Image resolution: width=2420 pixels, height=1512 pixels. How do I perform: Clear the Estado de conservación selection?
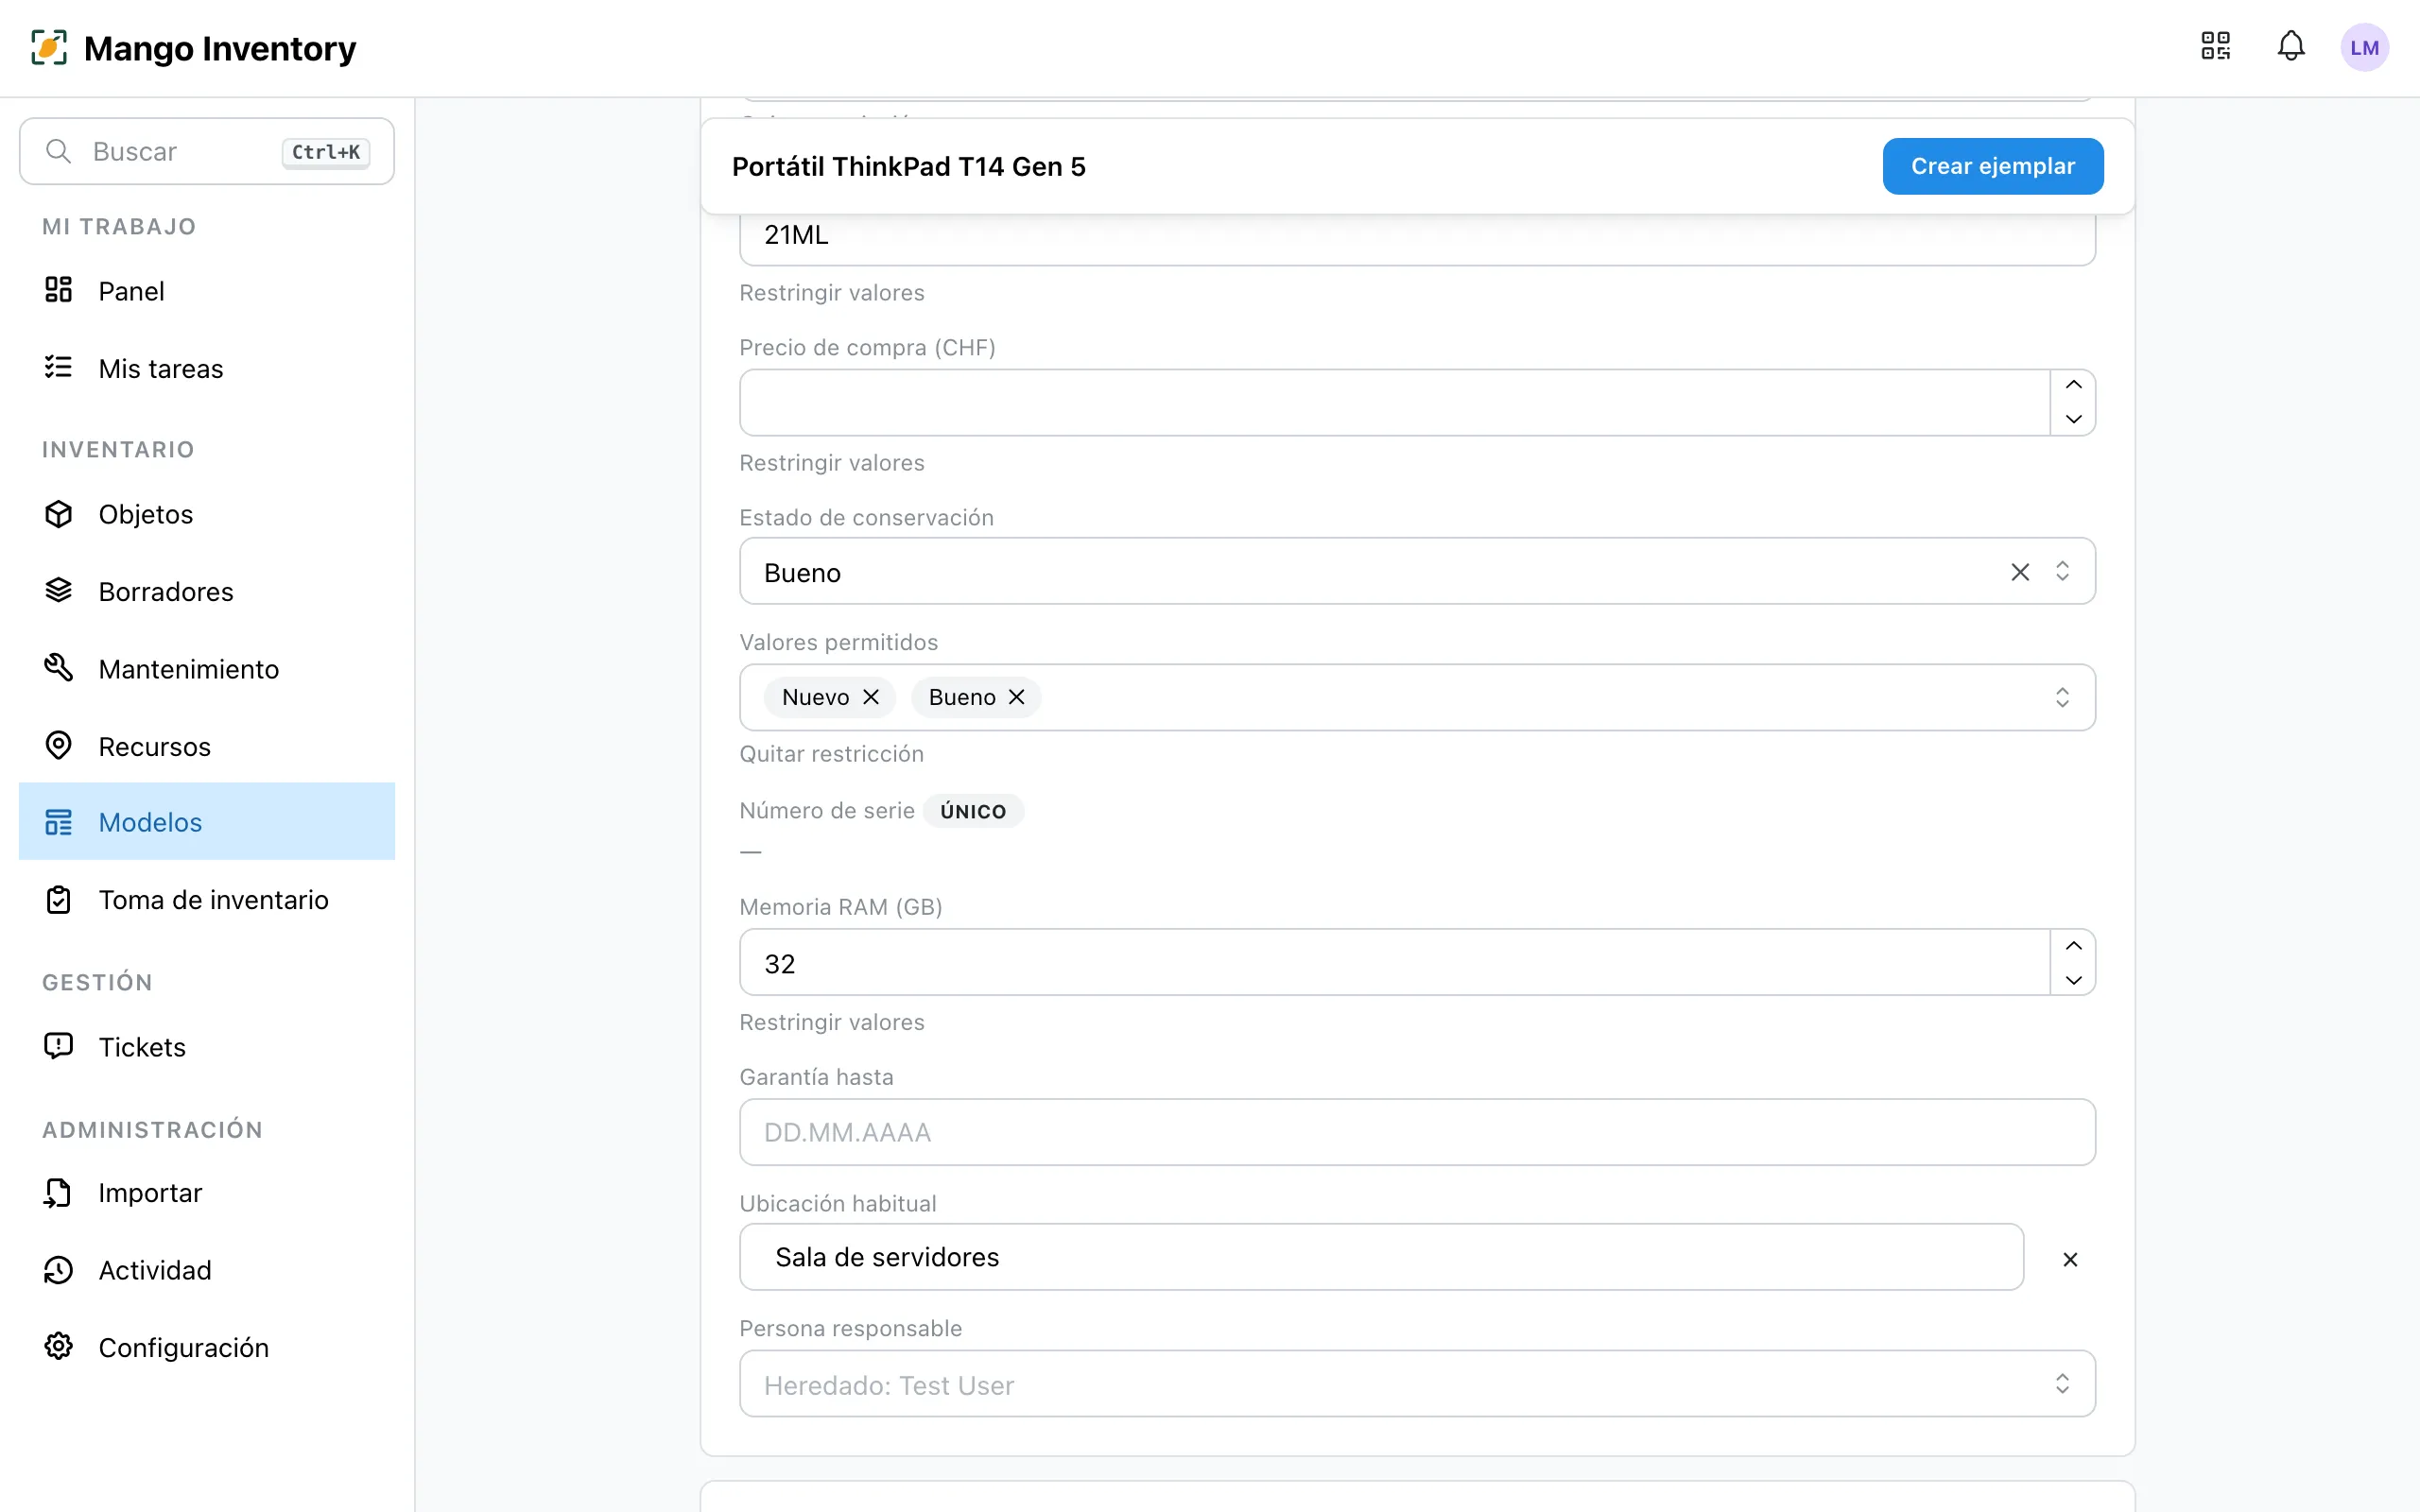point(2020,572)
